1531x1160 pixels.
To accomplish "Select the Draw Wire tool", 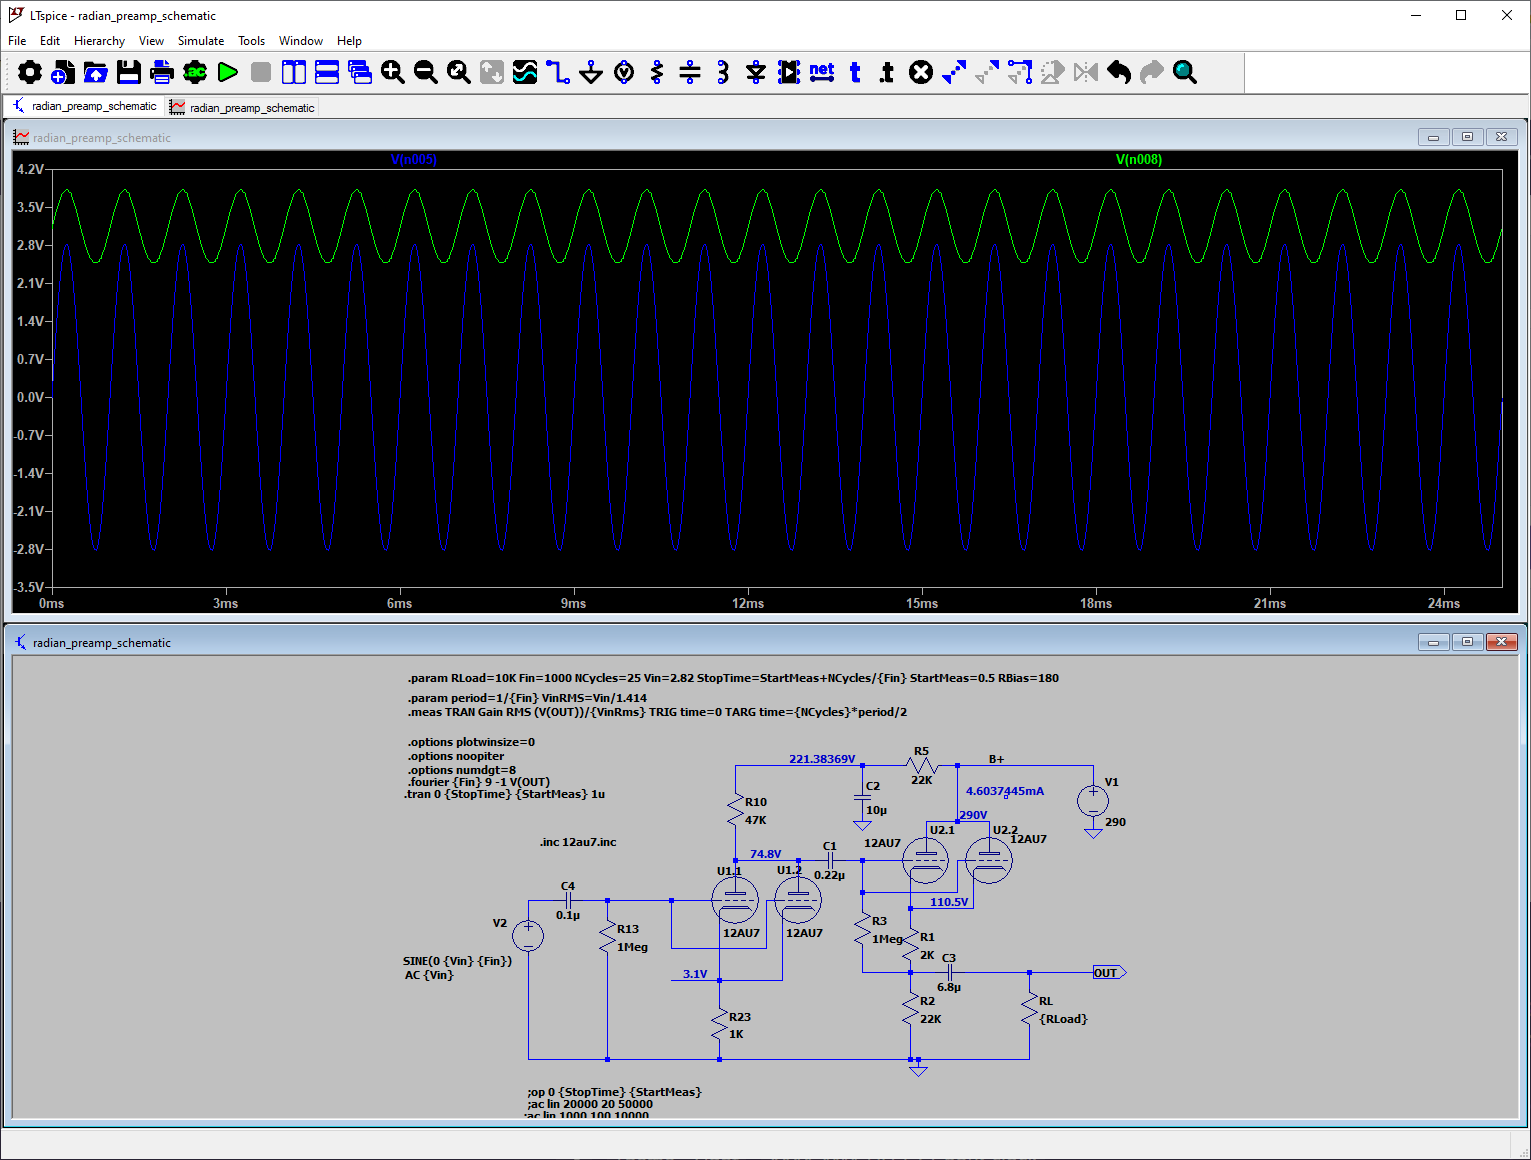I will coord(558,72).
